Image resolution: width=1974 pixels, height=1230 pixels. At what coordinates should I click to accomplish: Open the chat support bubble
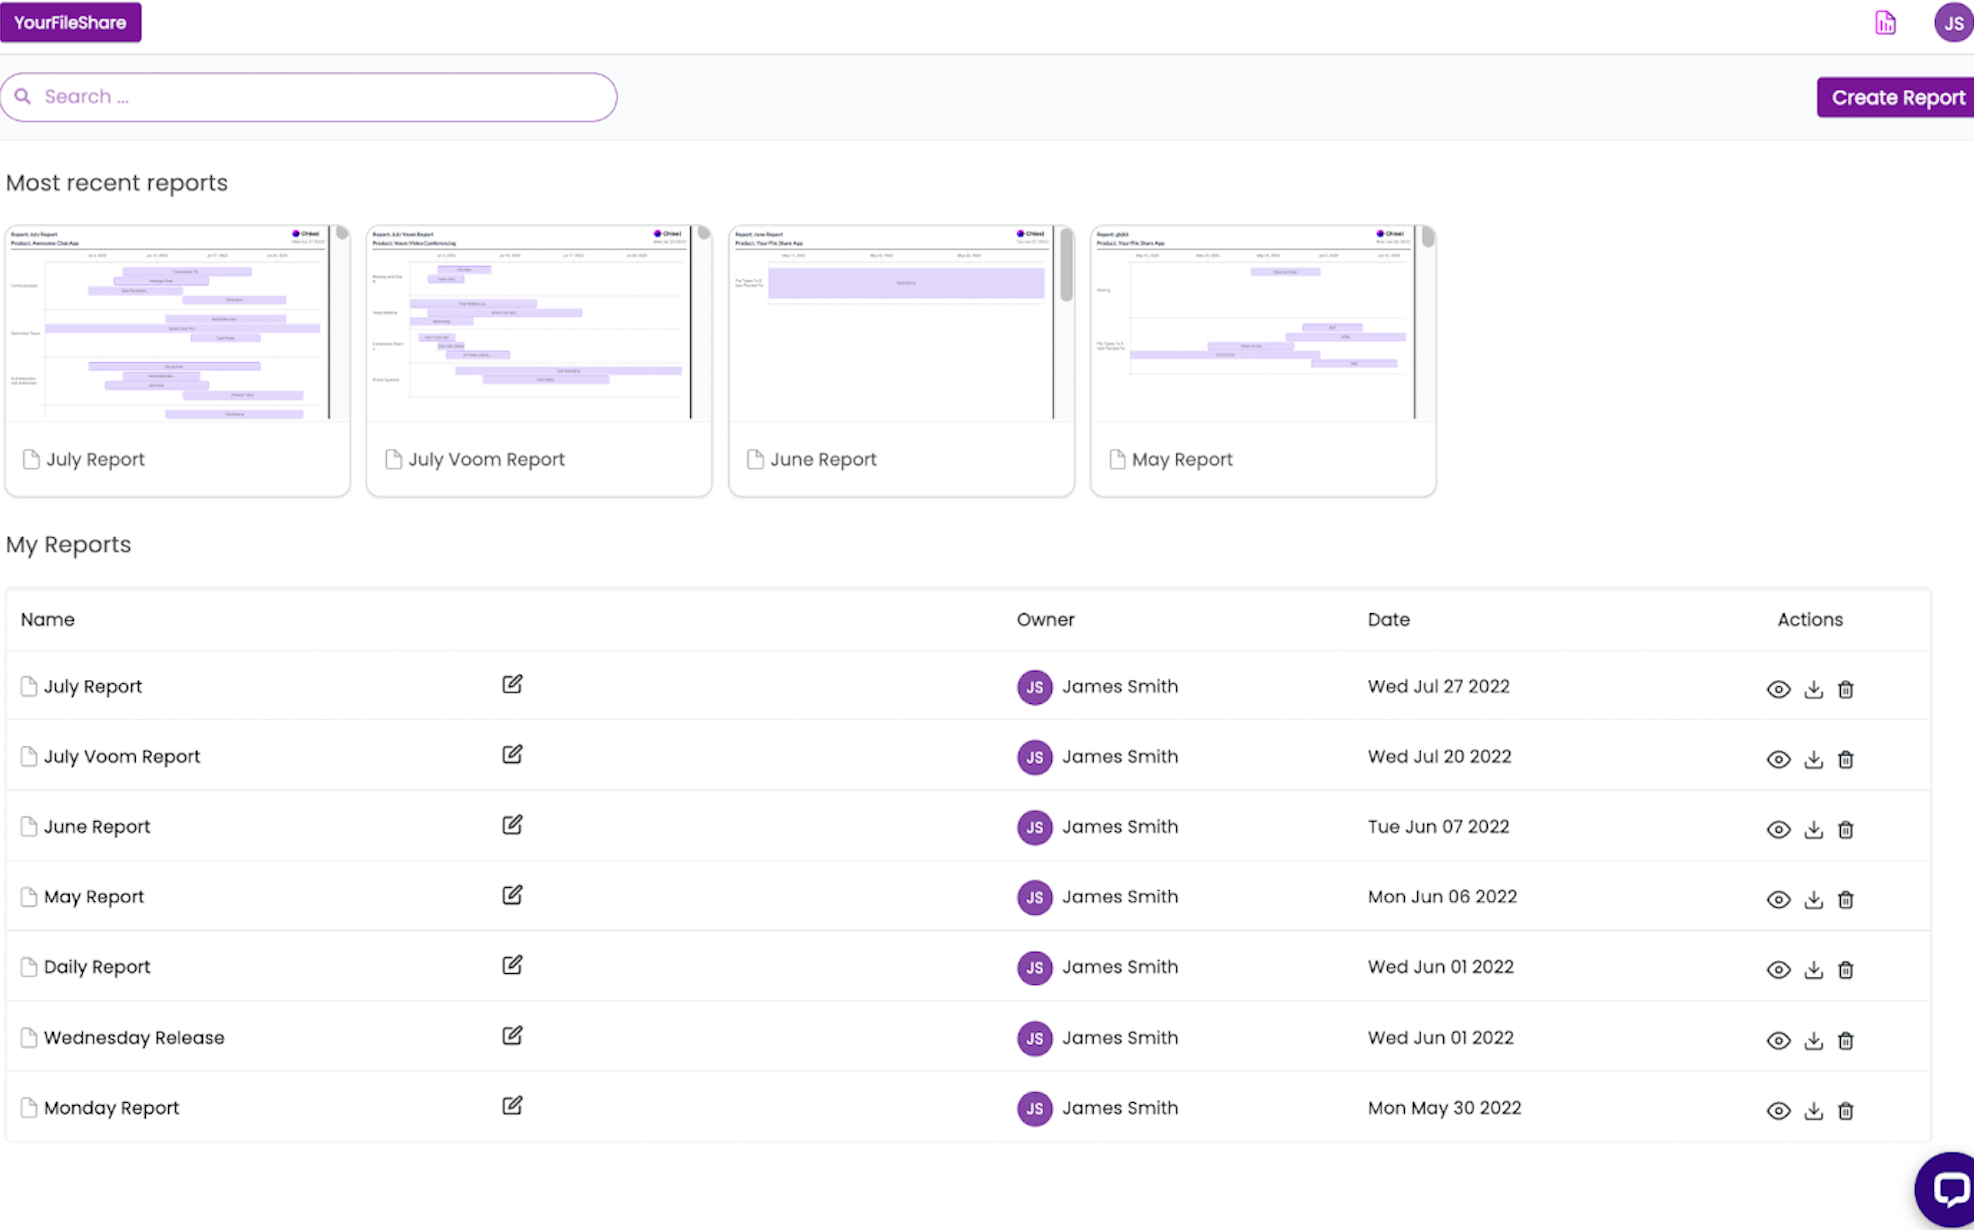1946,1189
